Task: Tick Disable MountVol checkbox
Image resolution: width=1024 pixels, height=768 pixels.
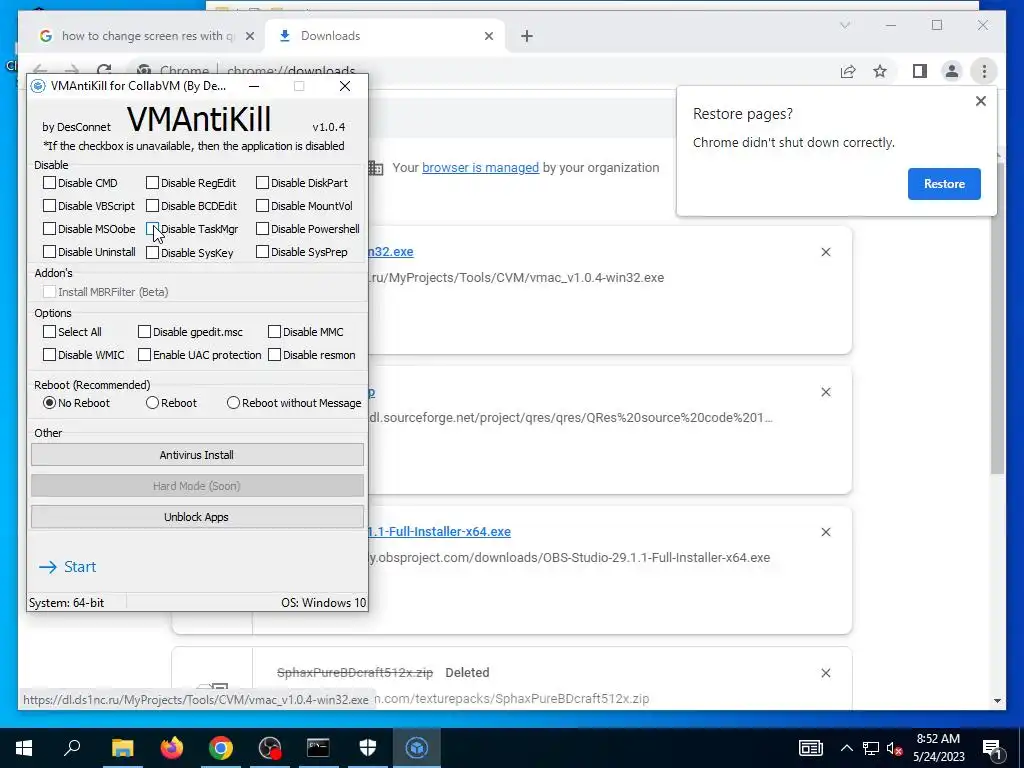Action: (262, 206)
